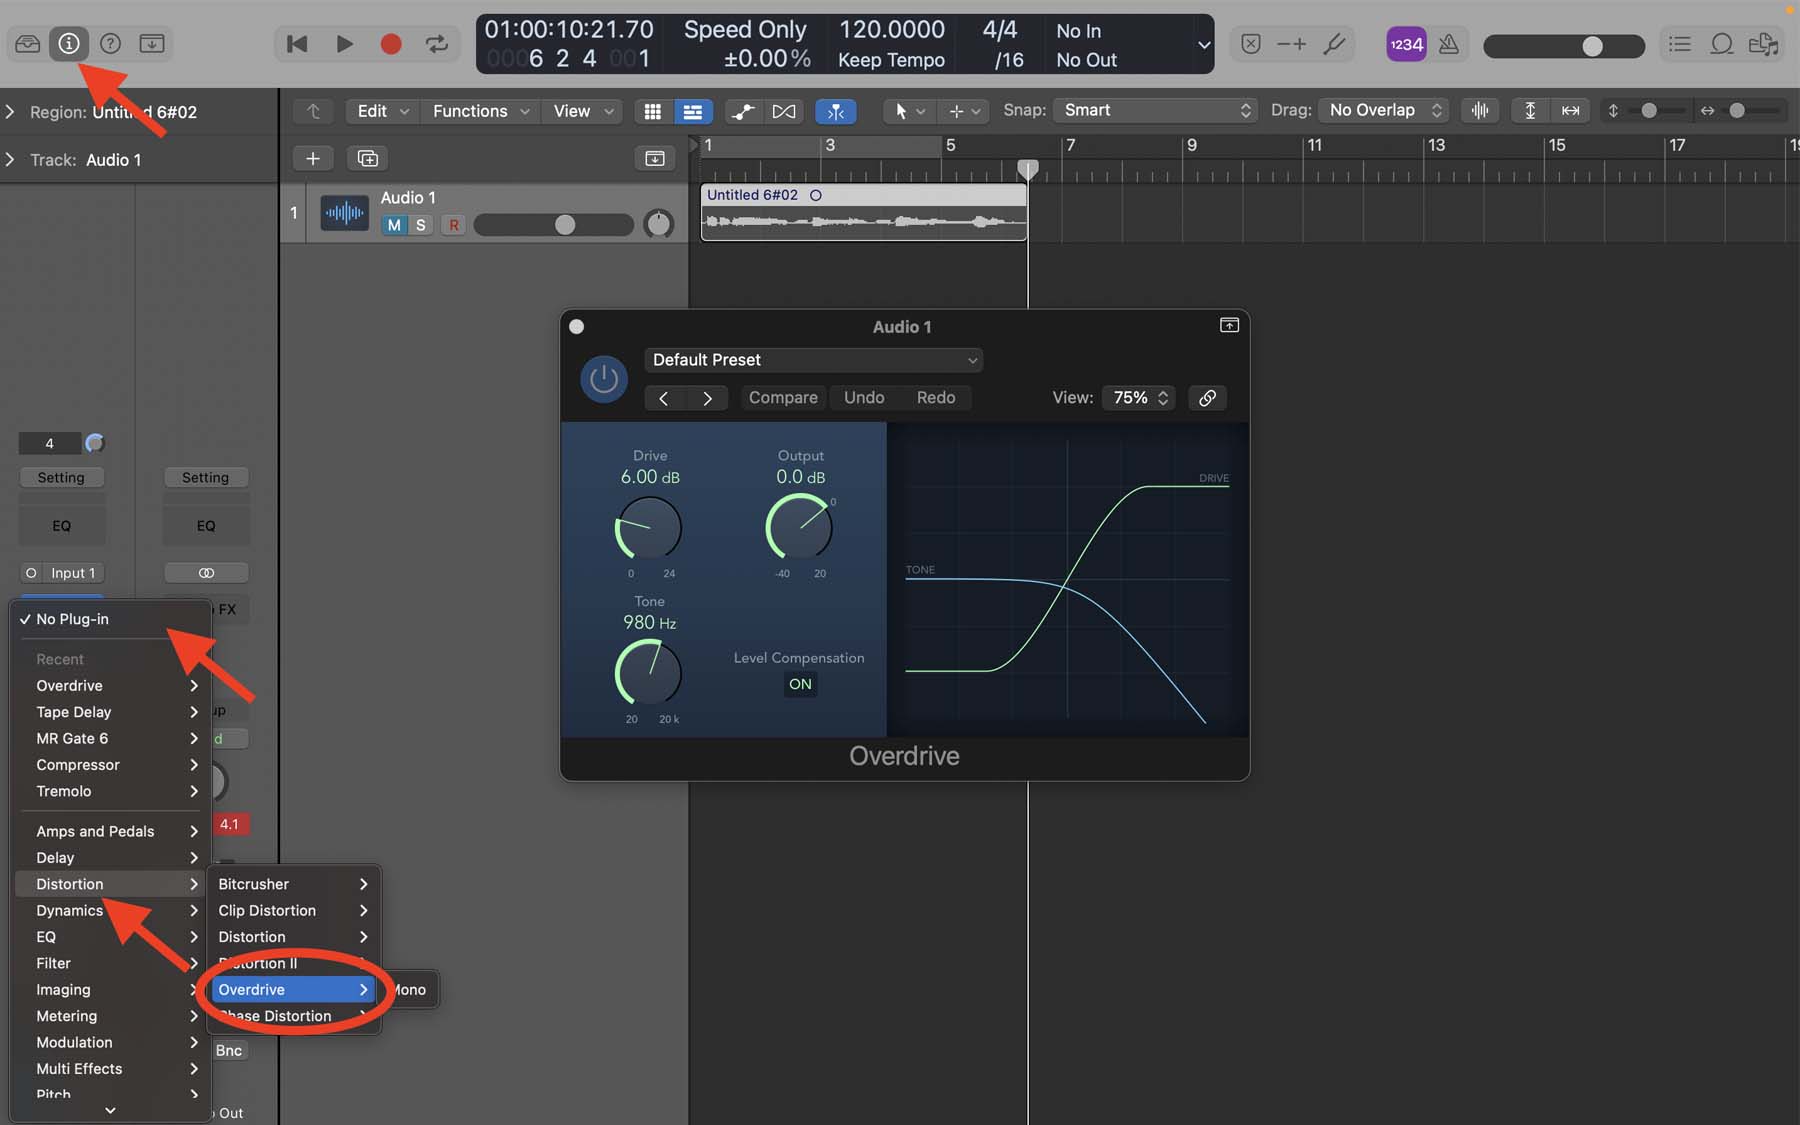This screenshot has width=1800, height=1125.
Task: Click the Audio 1 pan knob
Action: pos(658,224)
